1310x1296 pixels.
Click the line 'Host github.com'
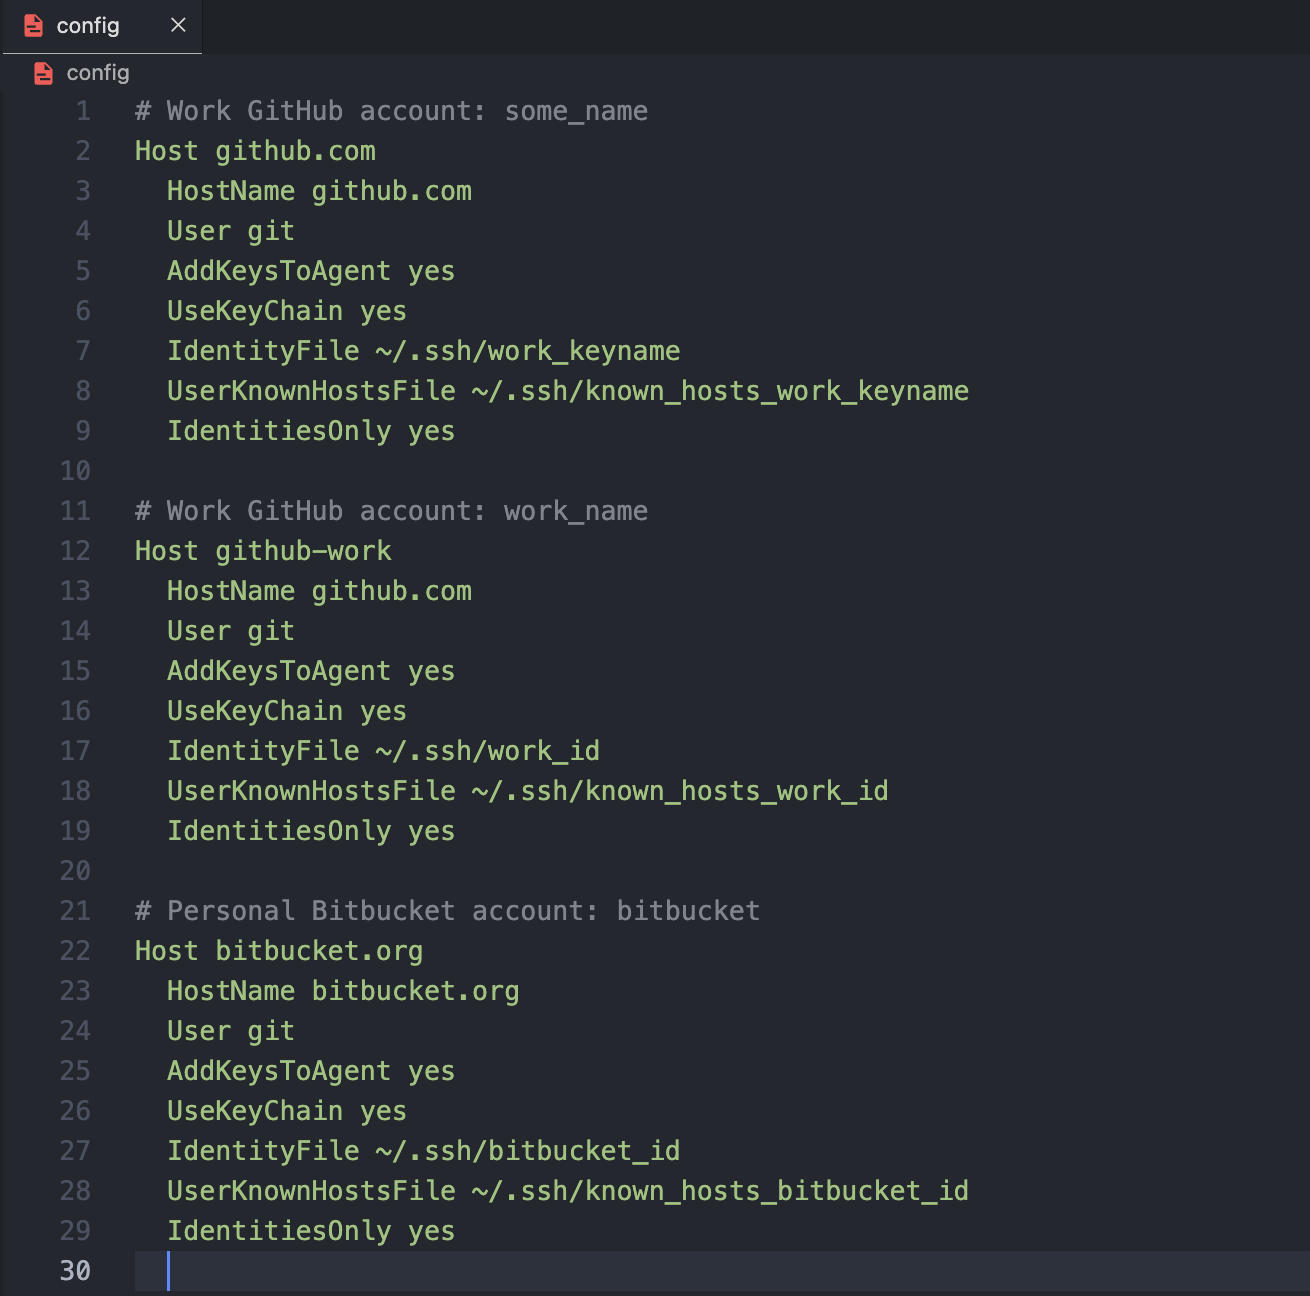tap(255, 151)
